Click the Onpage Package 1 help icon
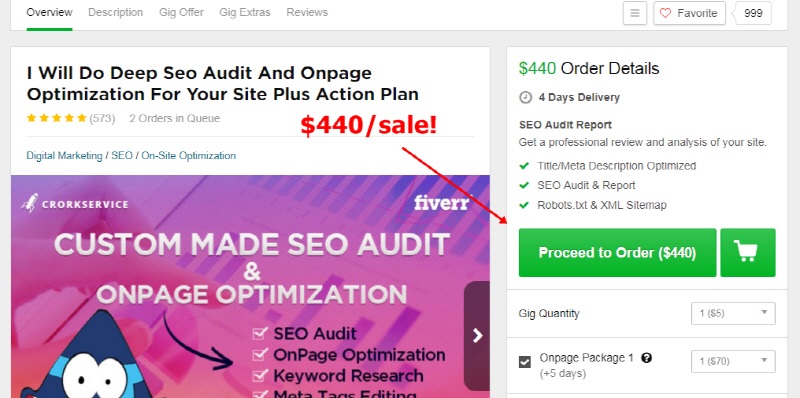 click(x=646, y=358)
